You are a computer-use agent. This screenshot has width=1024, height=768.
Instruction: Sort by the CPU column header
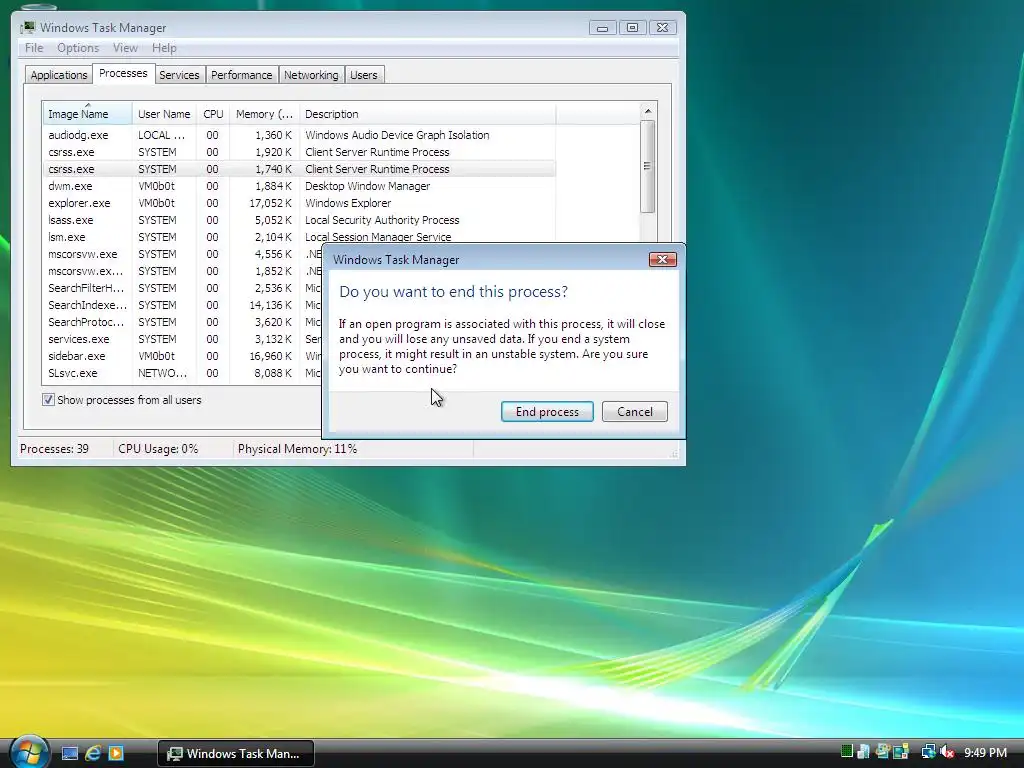pos(213,114)
